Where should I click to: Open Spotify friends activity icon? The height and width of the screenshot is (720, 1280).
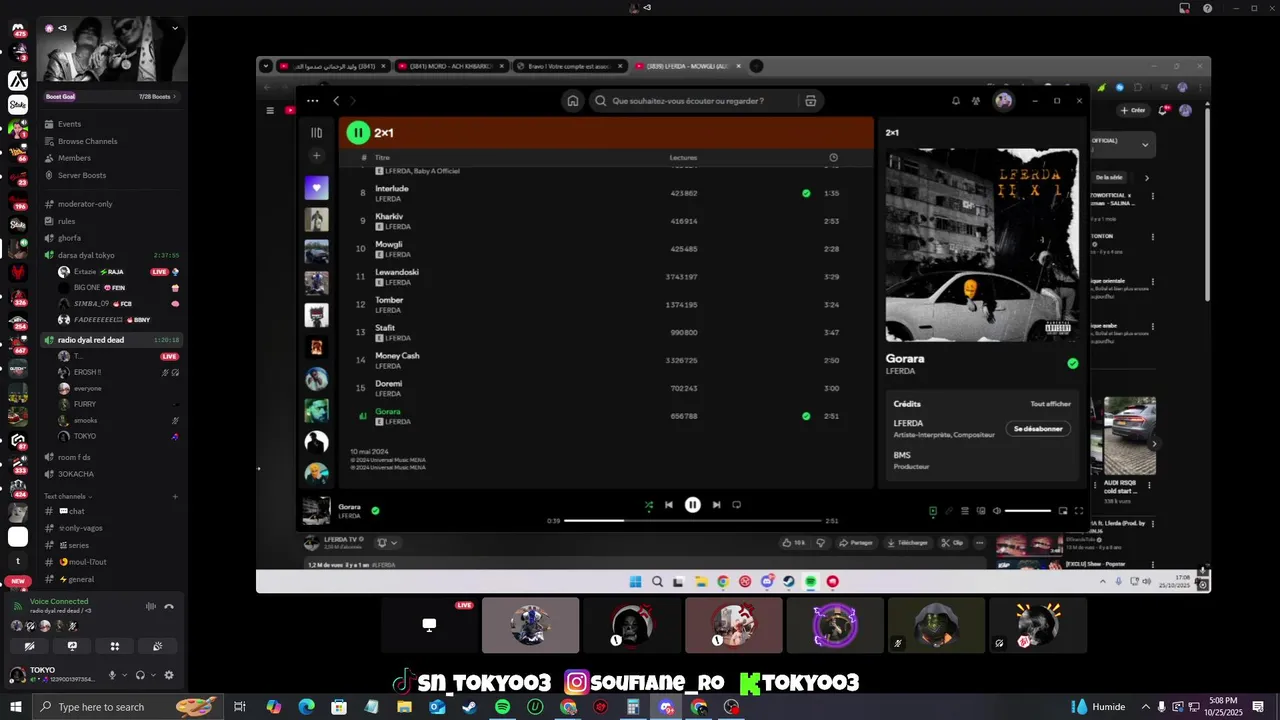point(976,101)
